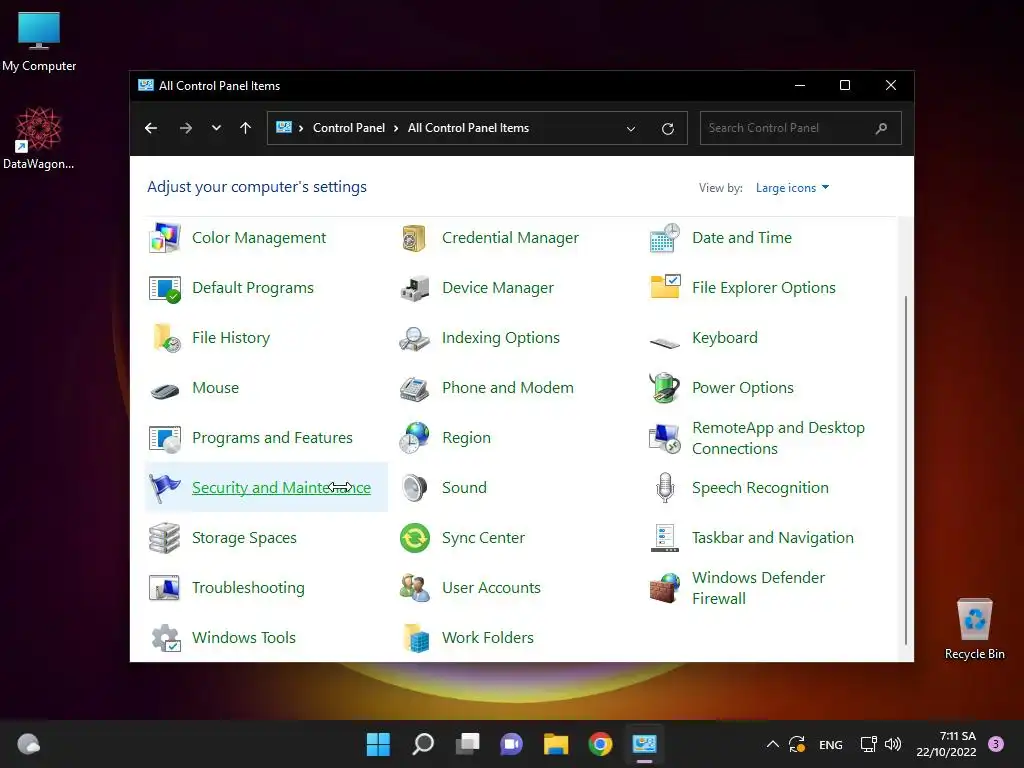The height and width of the screenshot is (768, 1024).
Task: Open the Date and Time calendar icon
Action: pyautogui.click(x=665, y=238)
